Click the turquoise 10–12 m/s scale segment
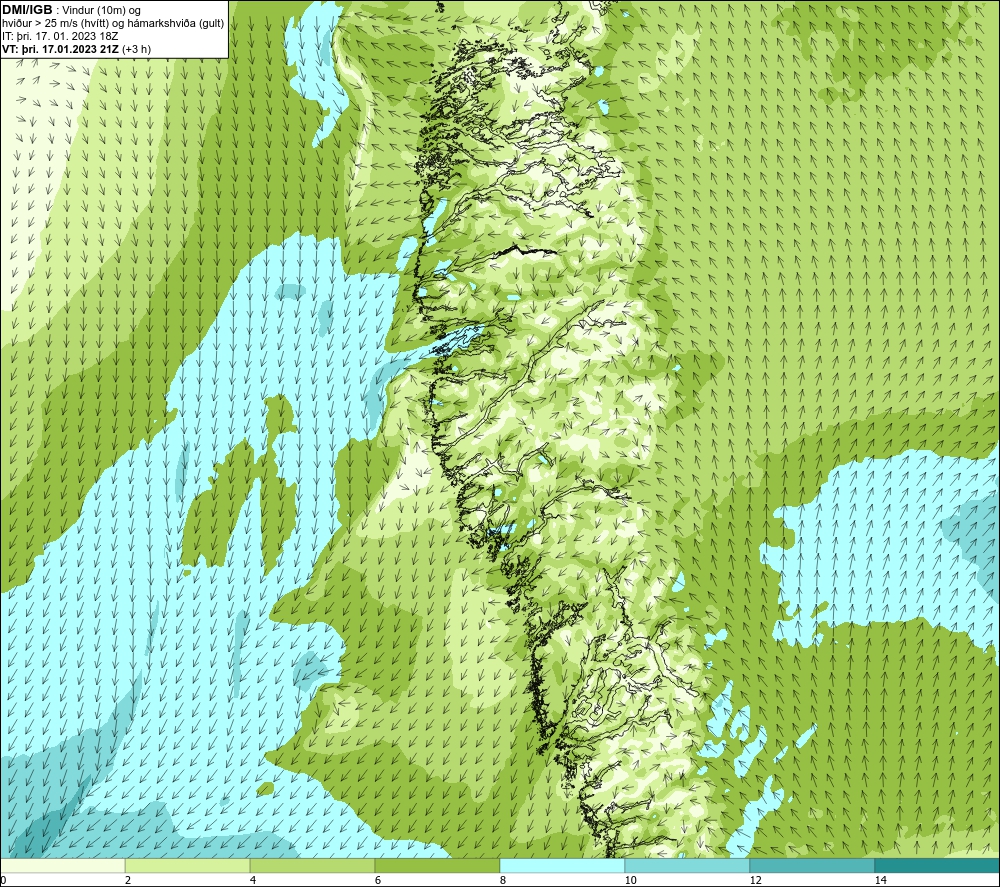Screen dimensions: 1000x887 688,865
